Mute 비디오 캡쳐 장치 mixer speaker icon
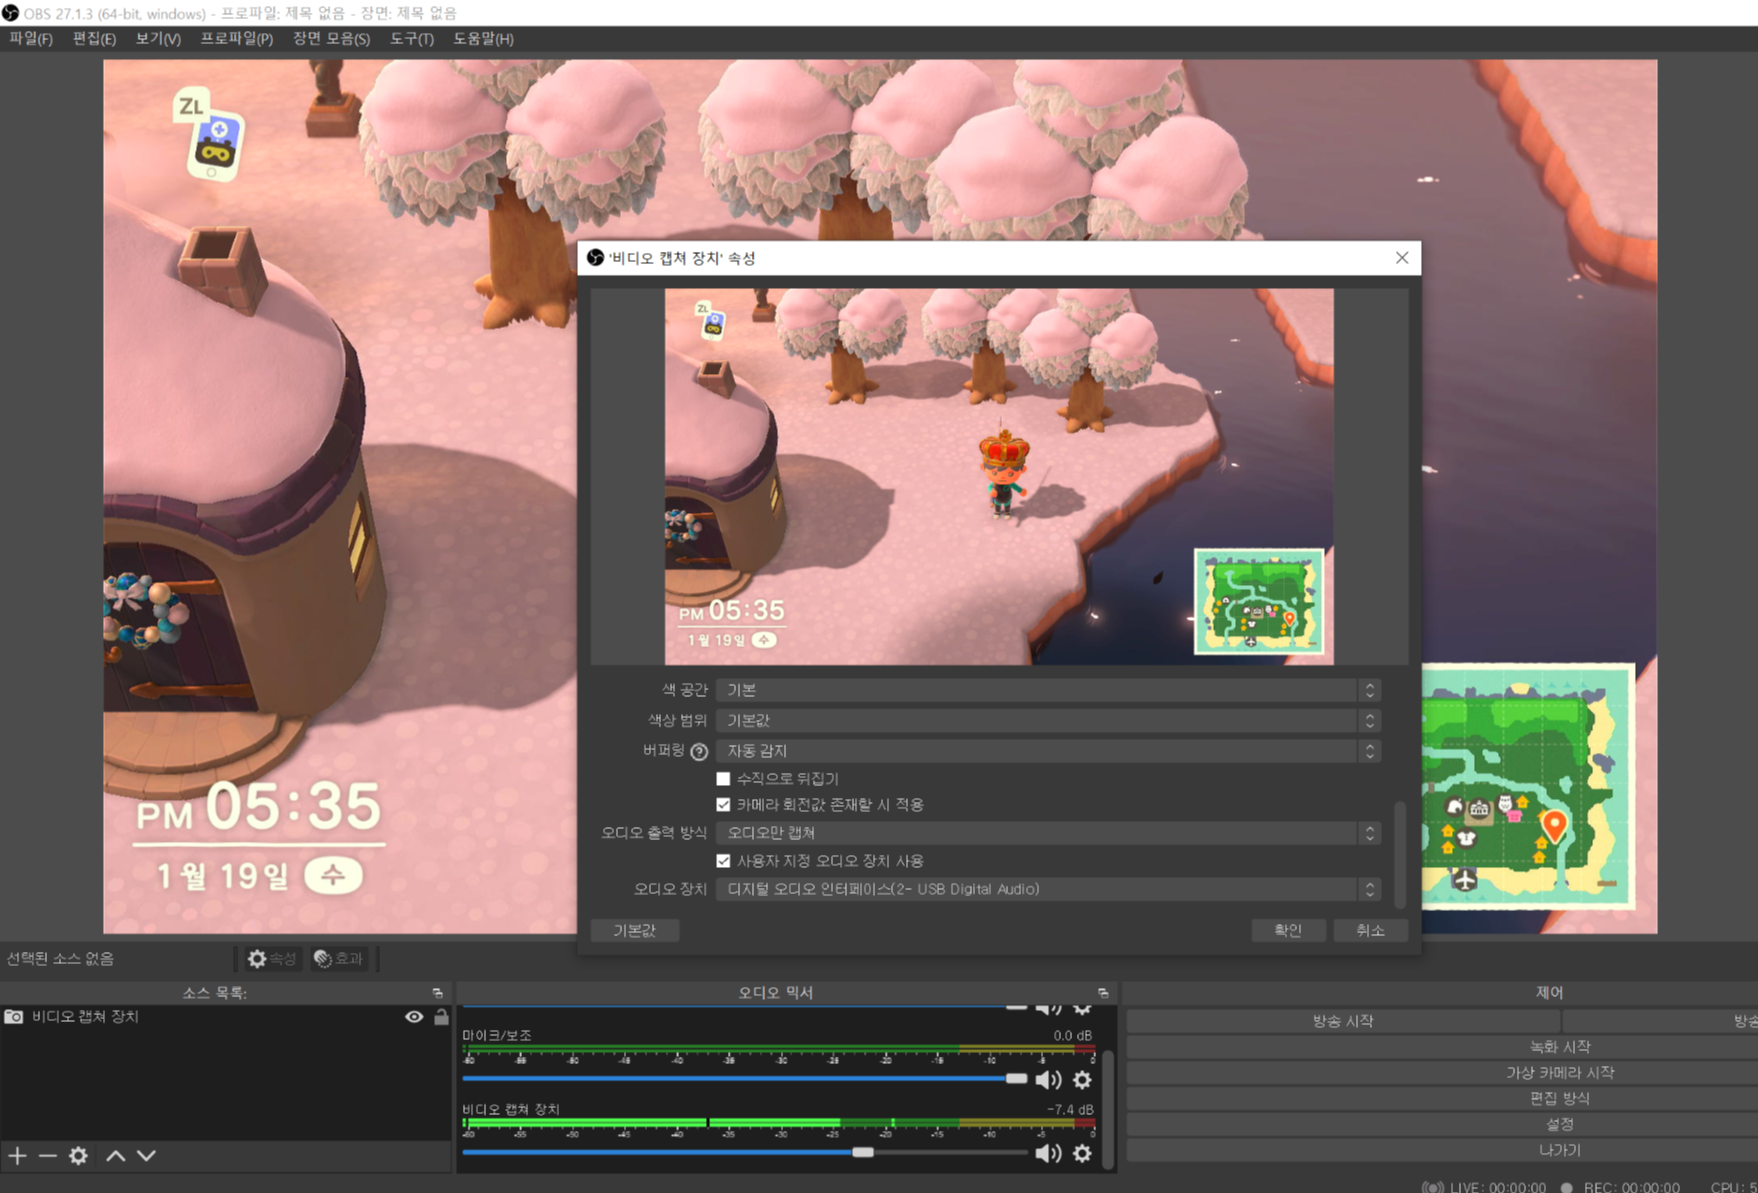1758x1193 pixels. (x=1048, y=1154)
